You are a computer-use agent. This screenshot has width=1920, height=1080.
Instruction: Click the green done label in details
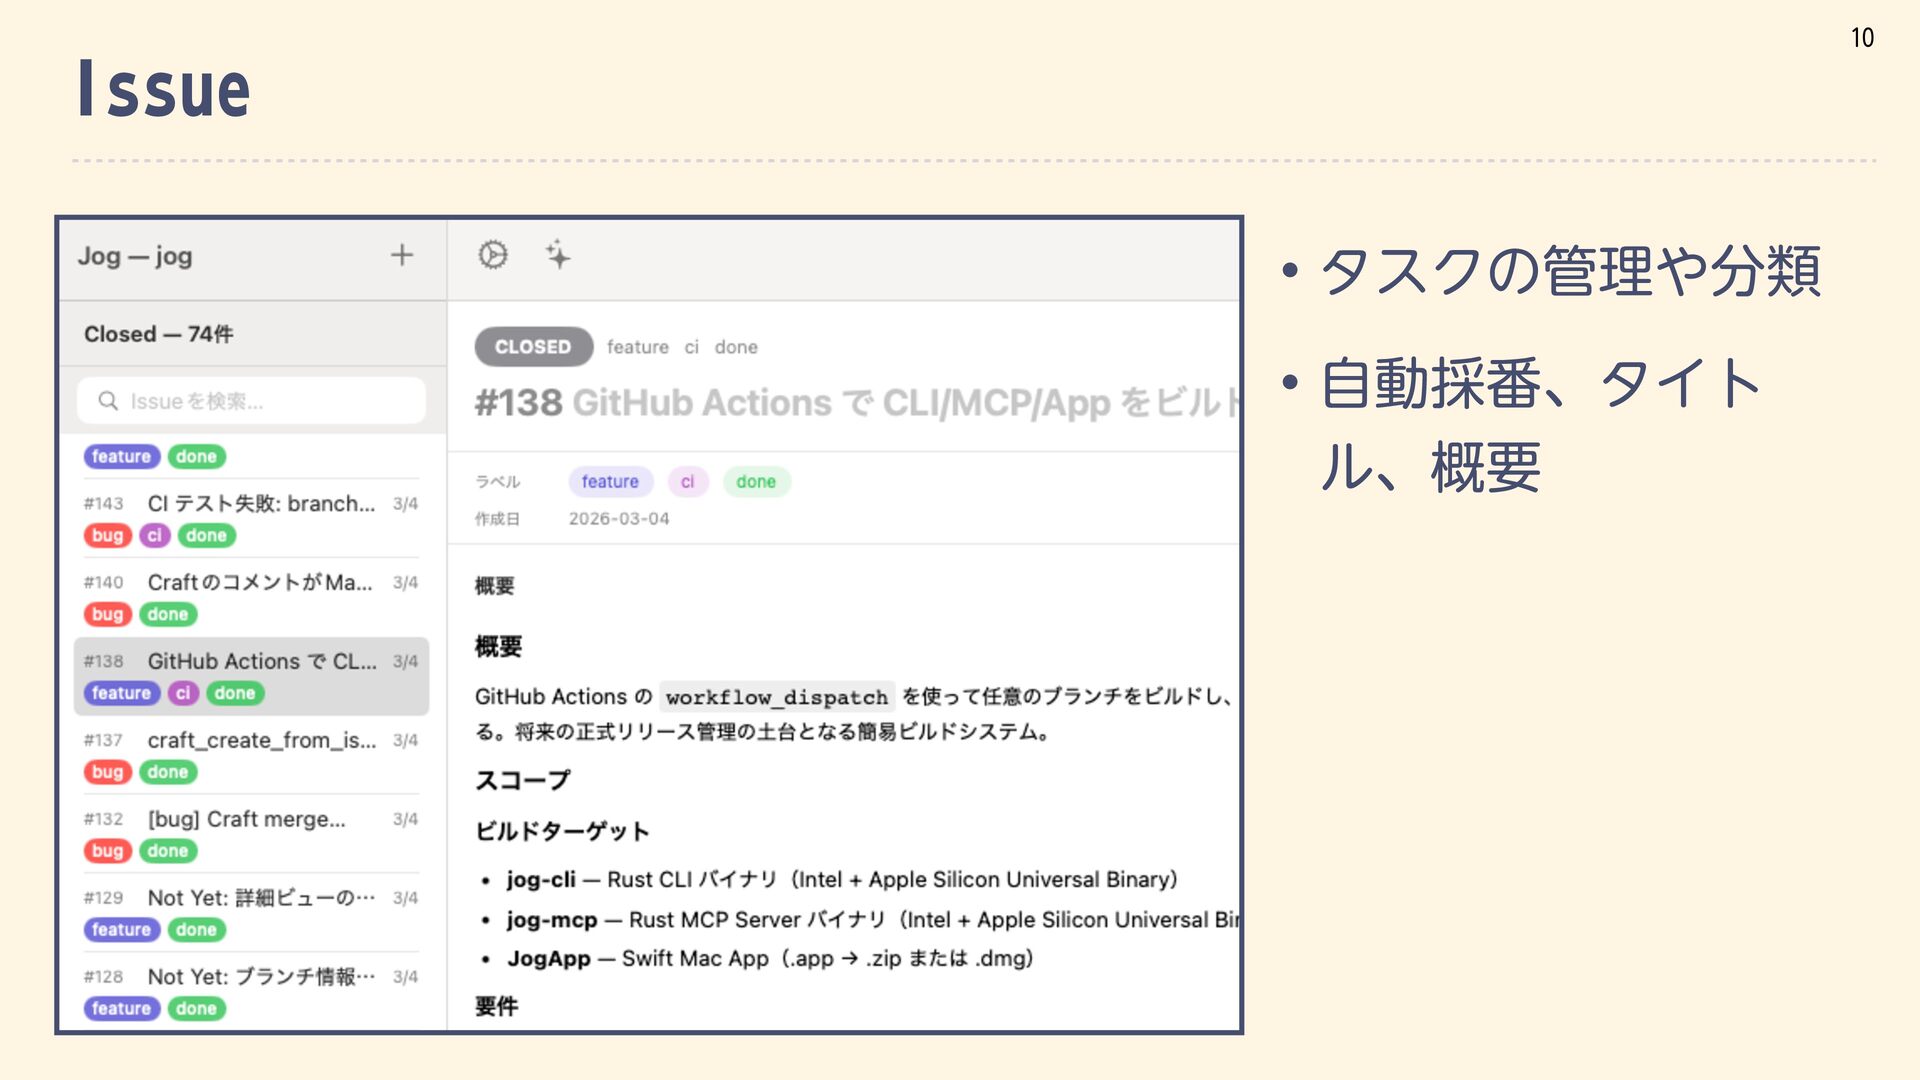[x=756, y=482]
